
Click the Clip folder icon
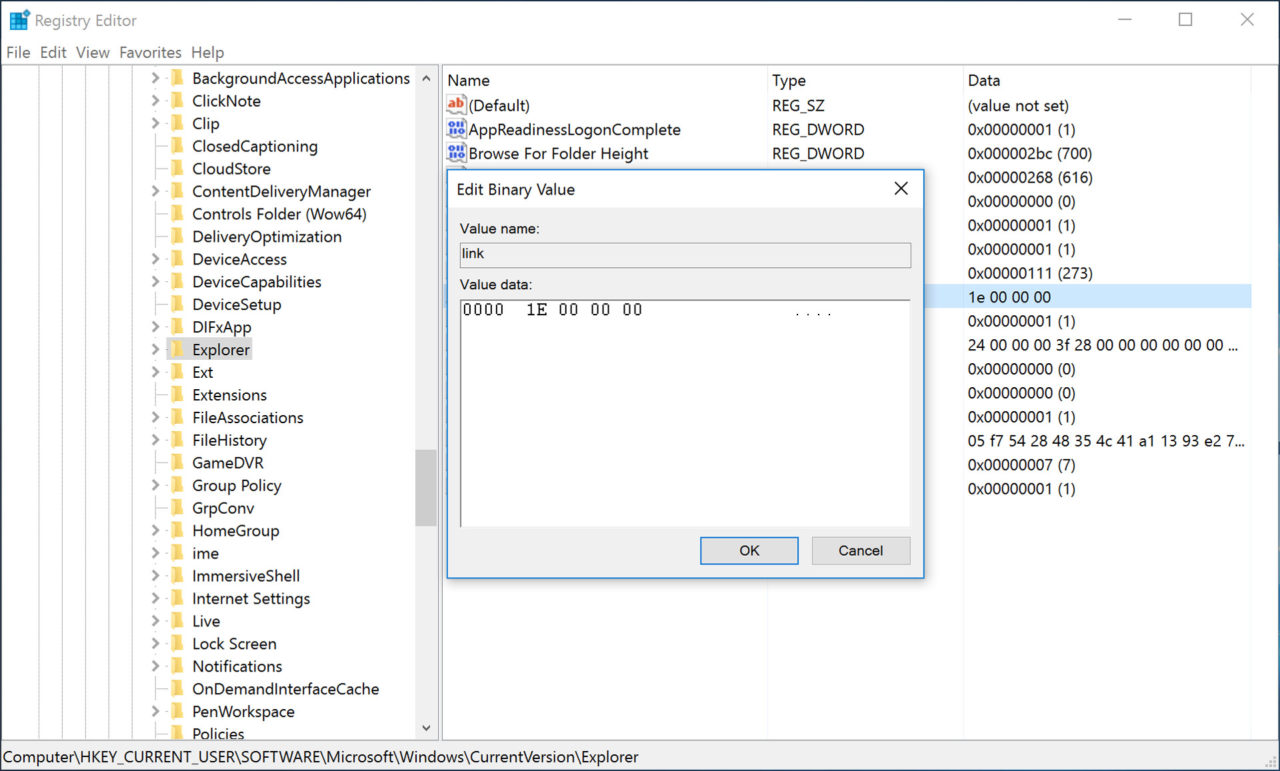point(177,123)
